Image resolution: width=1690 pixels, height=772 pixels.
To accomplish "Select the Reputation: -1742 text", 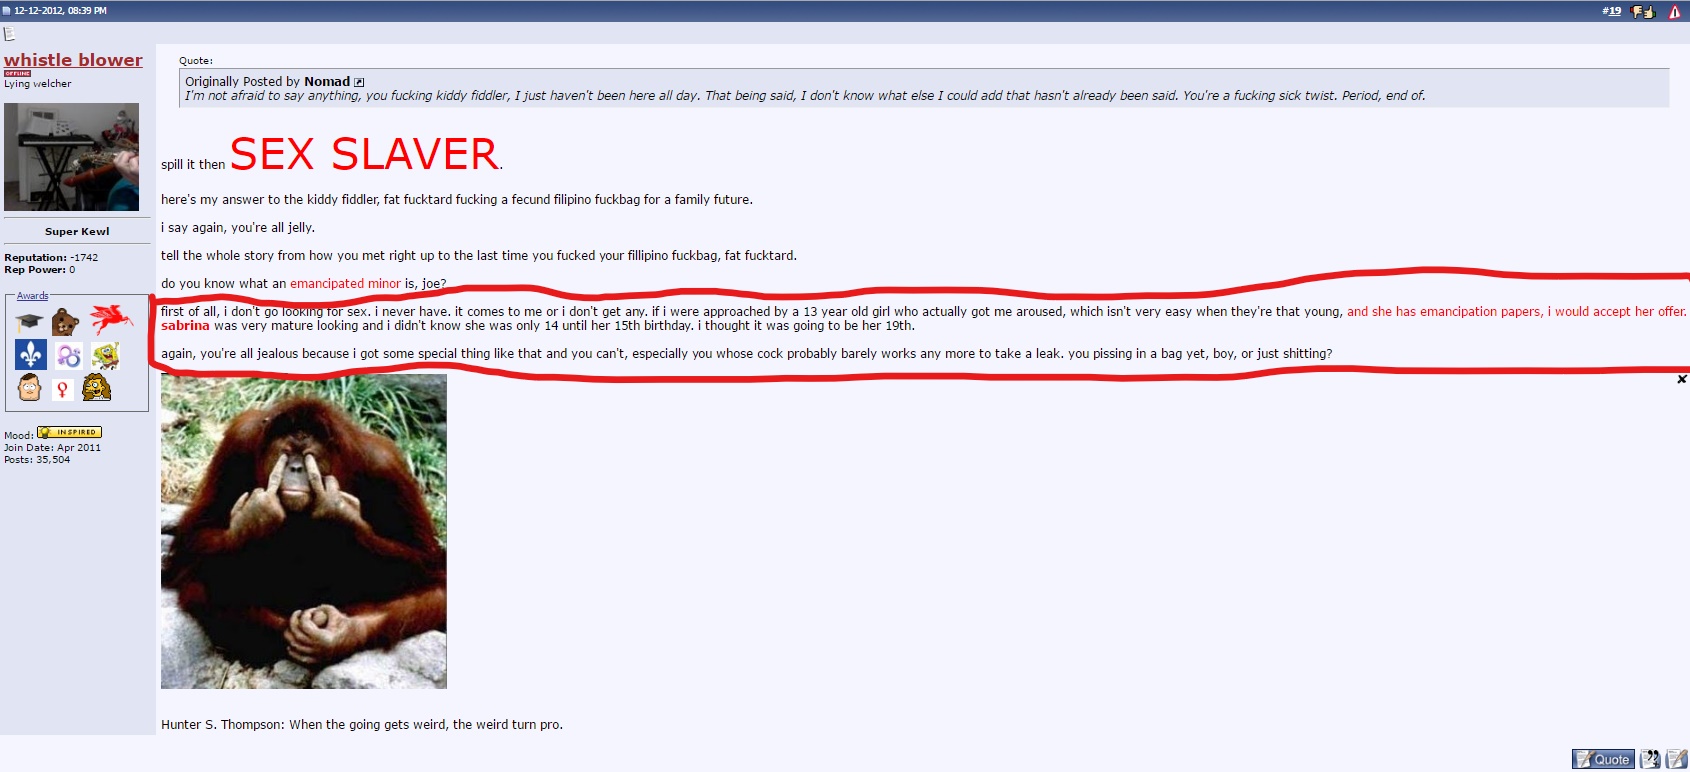I will pyautogui.click(x=51, y=258).
